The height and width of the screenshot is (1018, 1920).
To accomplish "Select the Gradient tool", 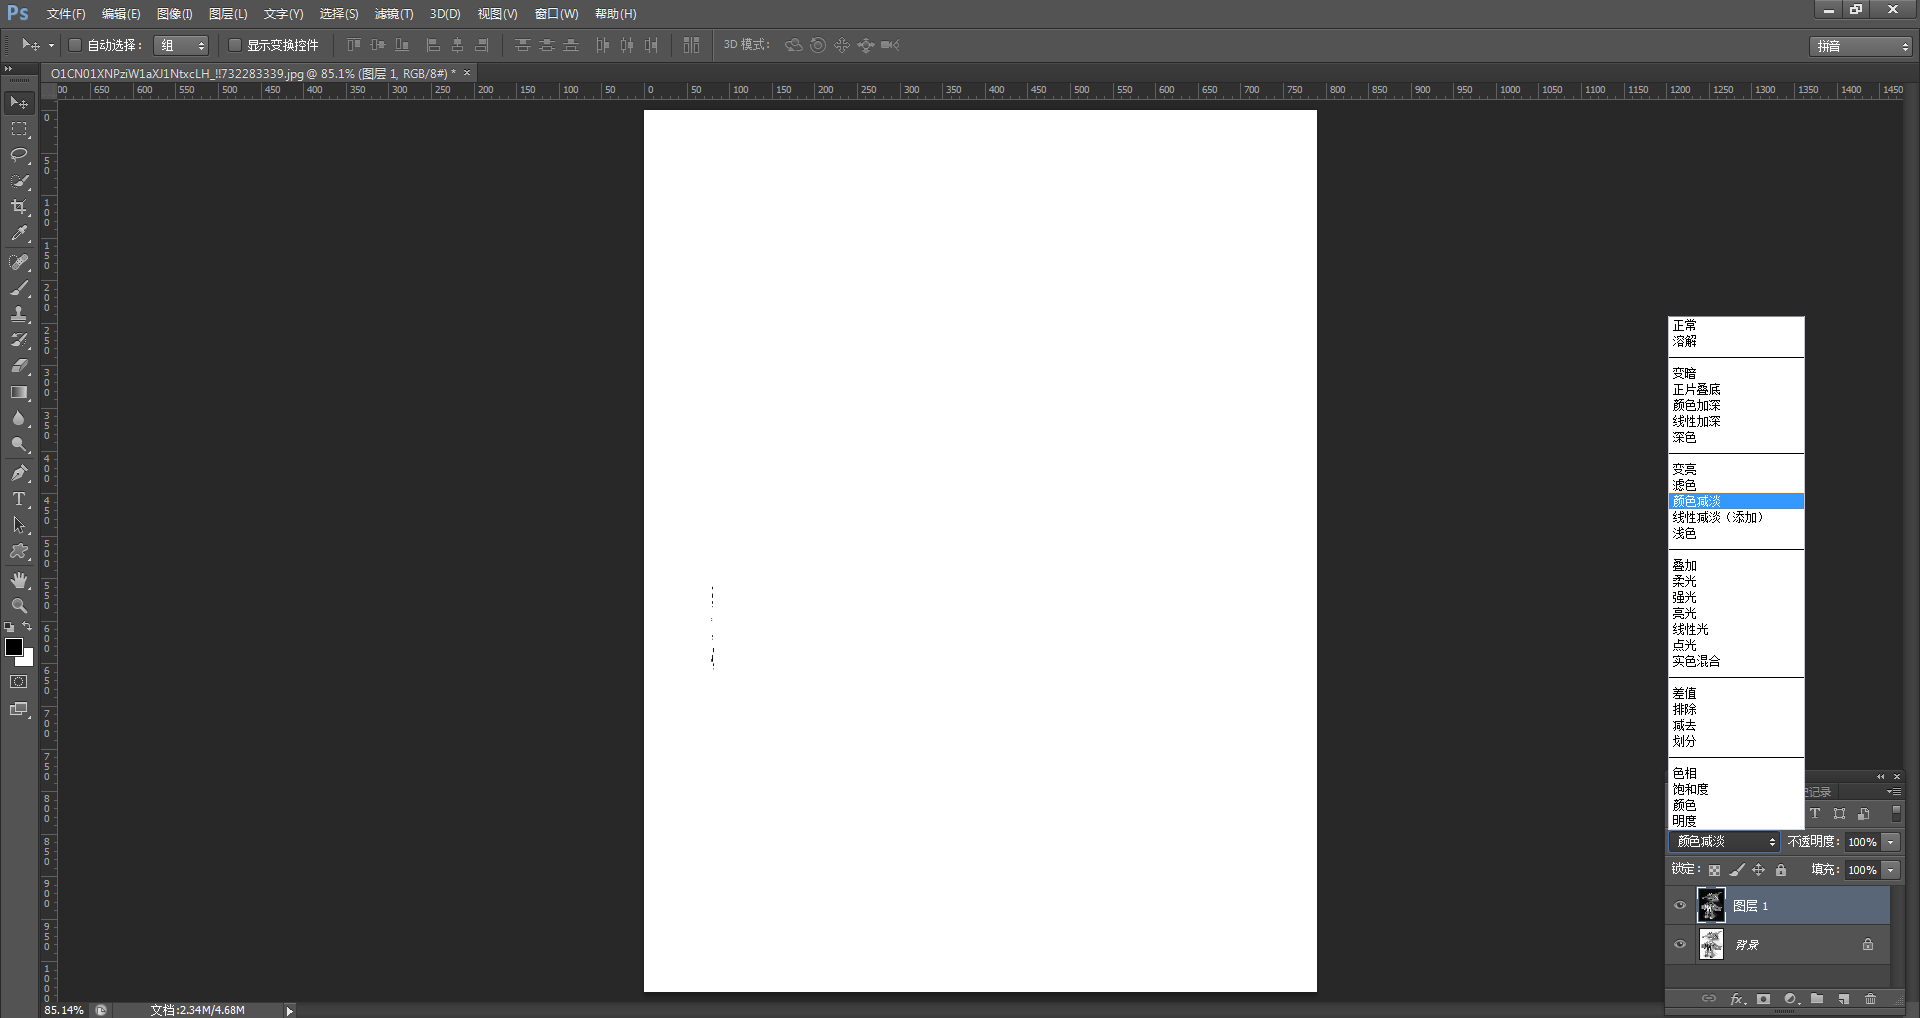I will tap(19, 392).
